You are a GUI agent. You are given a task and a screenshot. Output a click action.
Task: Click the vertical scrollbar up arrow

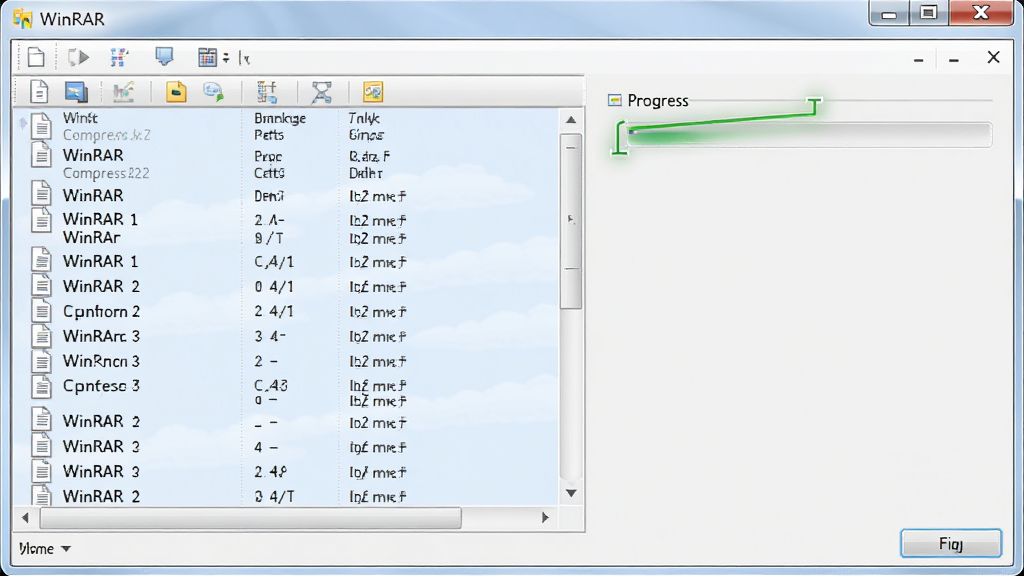[571, 120]
